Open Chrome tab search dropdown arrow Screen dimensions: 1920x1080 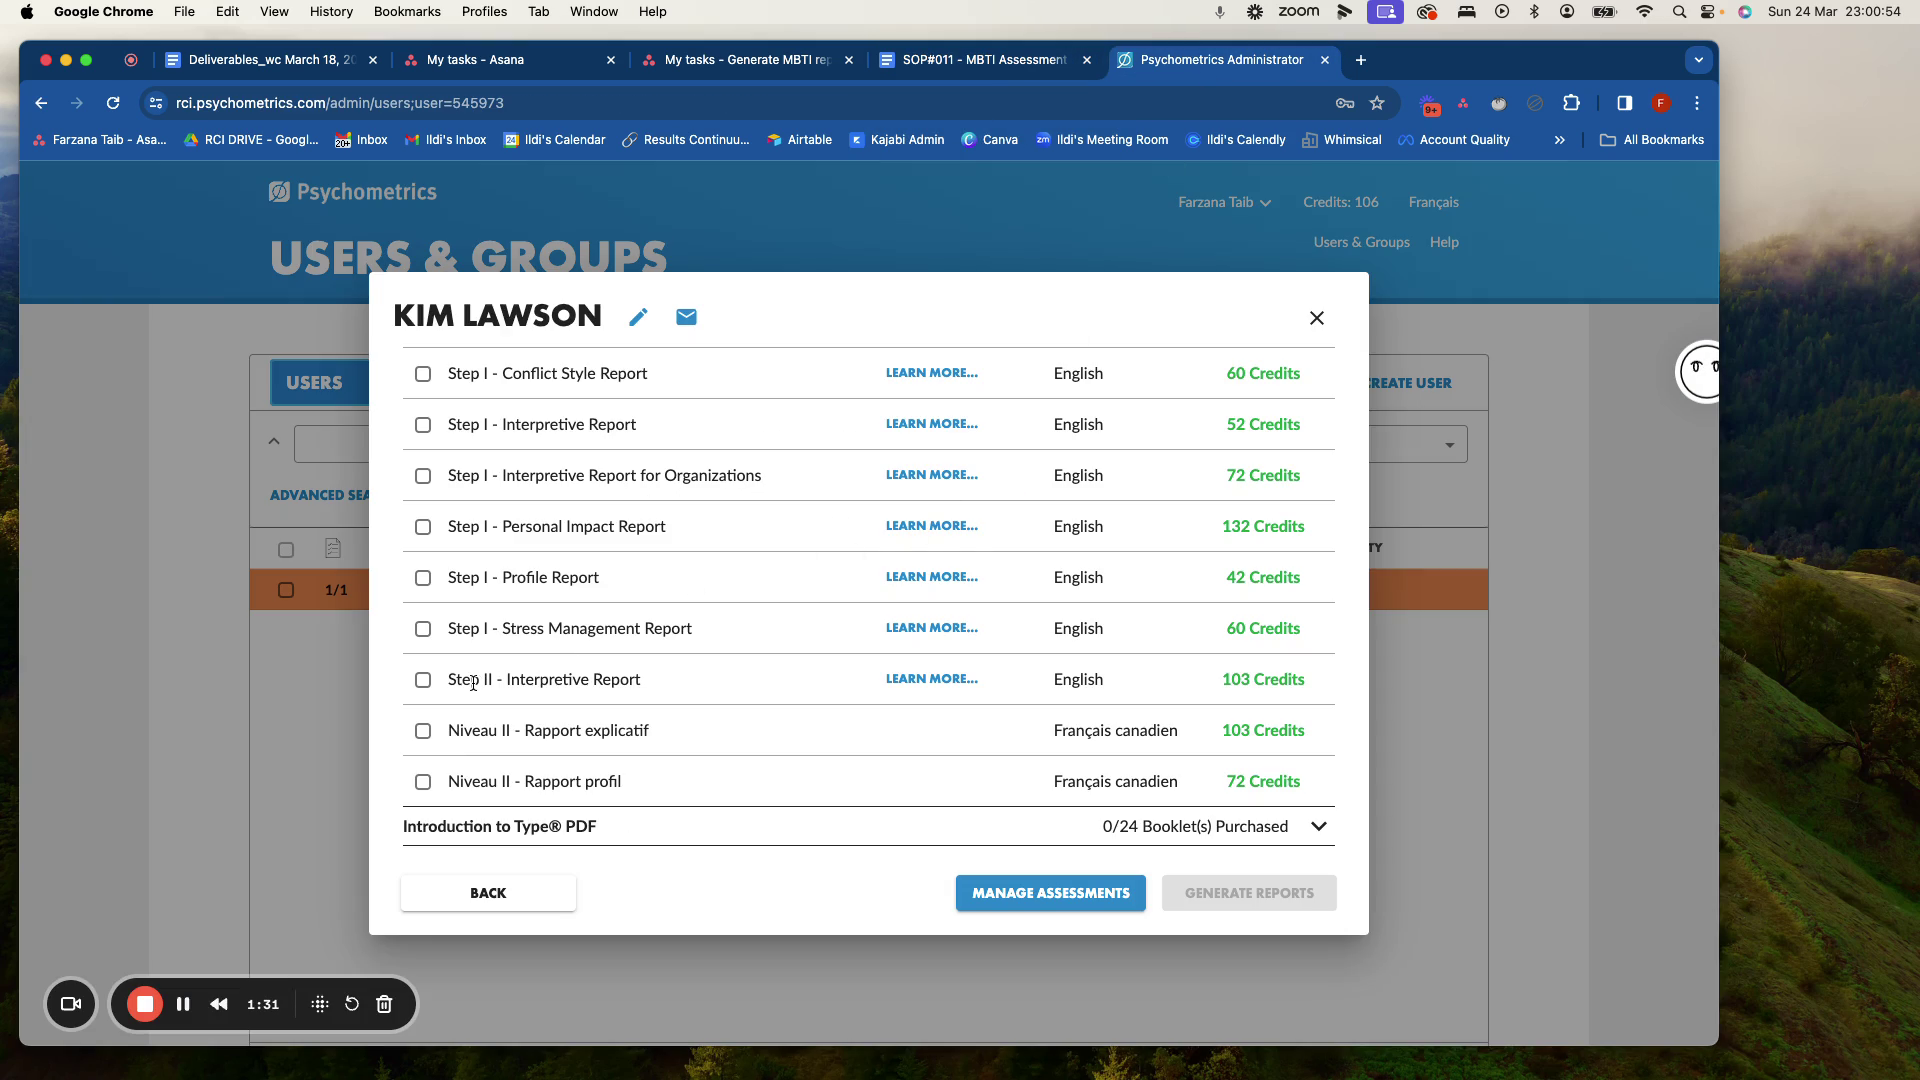[x=1698, y=60]
